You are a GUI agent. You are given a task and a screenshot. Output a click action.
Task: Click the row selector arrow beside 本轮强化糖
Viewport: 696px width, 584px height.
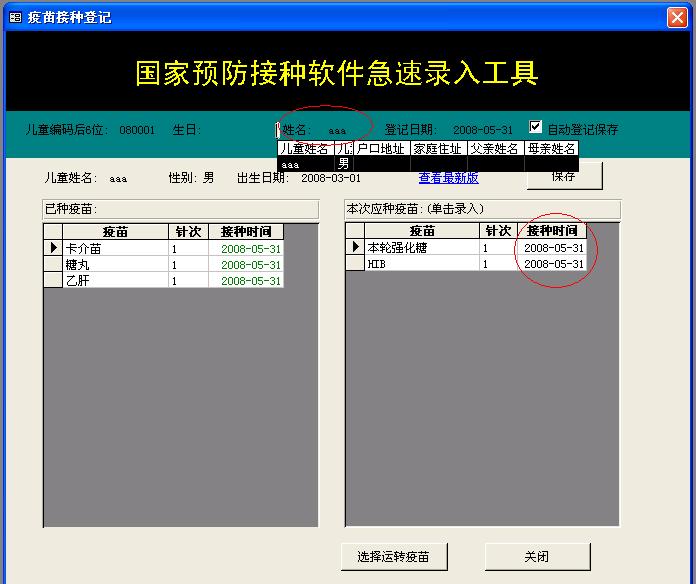(355, 247)
